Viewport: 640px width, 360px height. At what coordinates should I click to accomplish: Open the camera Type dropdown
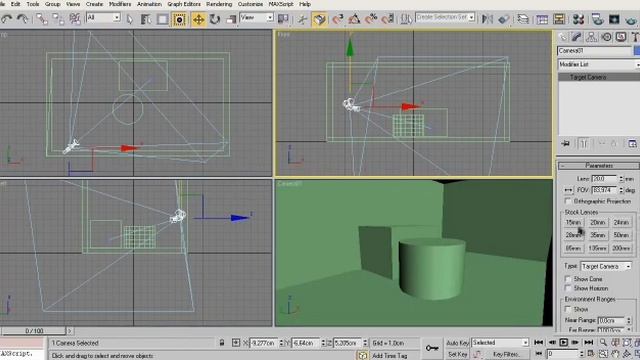tap(606, 266)
